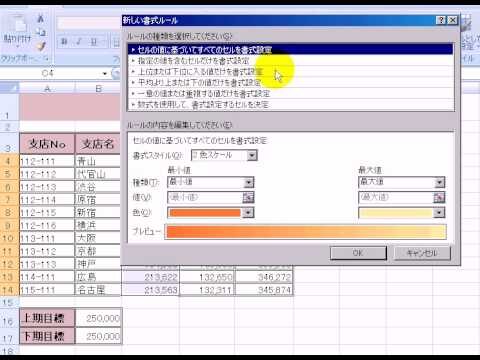
Task: Select rule 数式を使用して書式設定するセルを決定
Action: tap(290, 105)
